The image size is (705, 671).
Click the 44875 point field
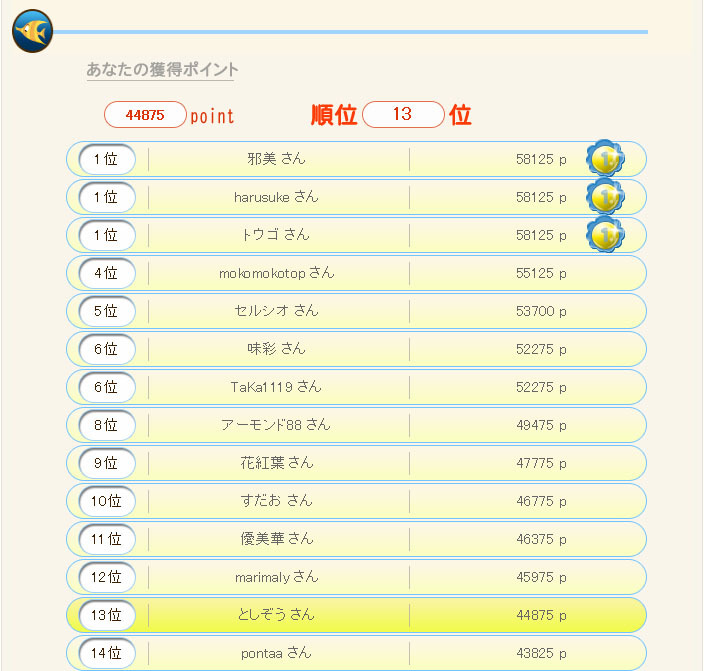[x=145, y=115]
